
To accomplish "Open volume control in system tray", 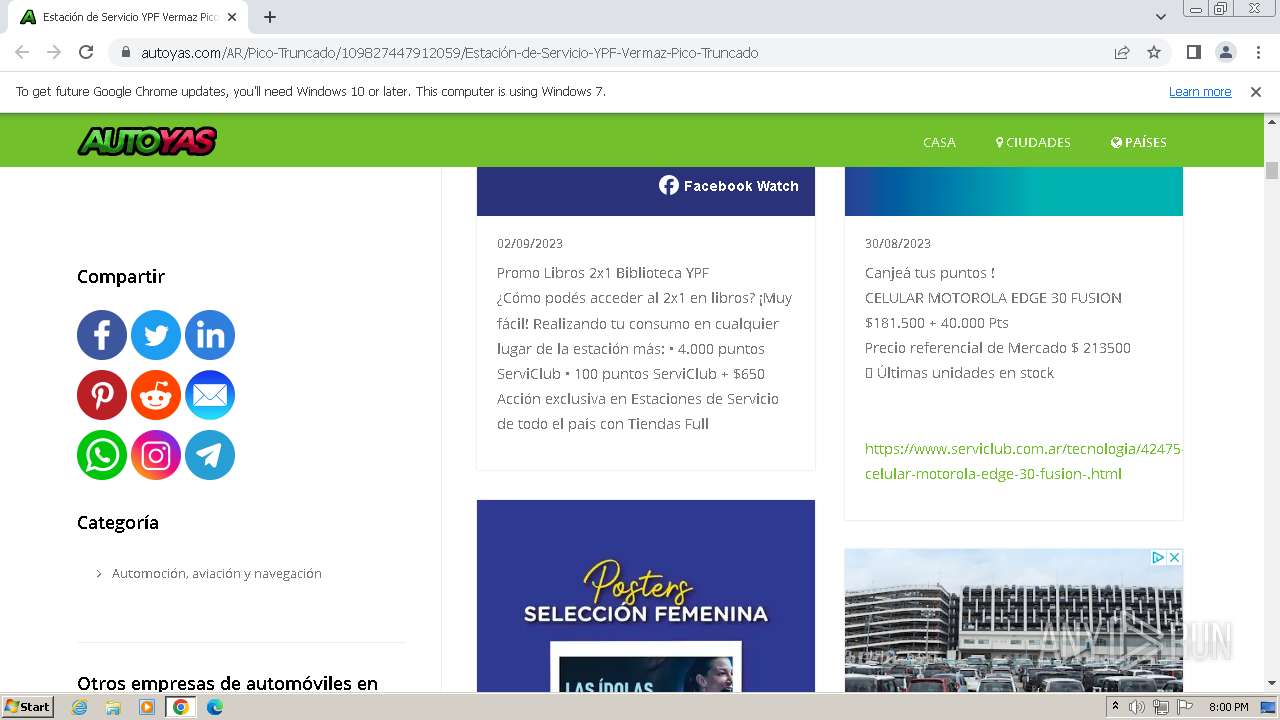I will point(1137,707).
